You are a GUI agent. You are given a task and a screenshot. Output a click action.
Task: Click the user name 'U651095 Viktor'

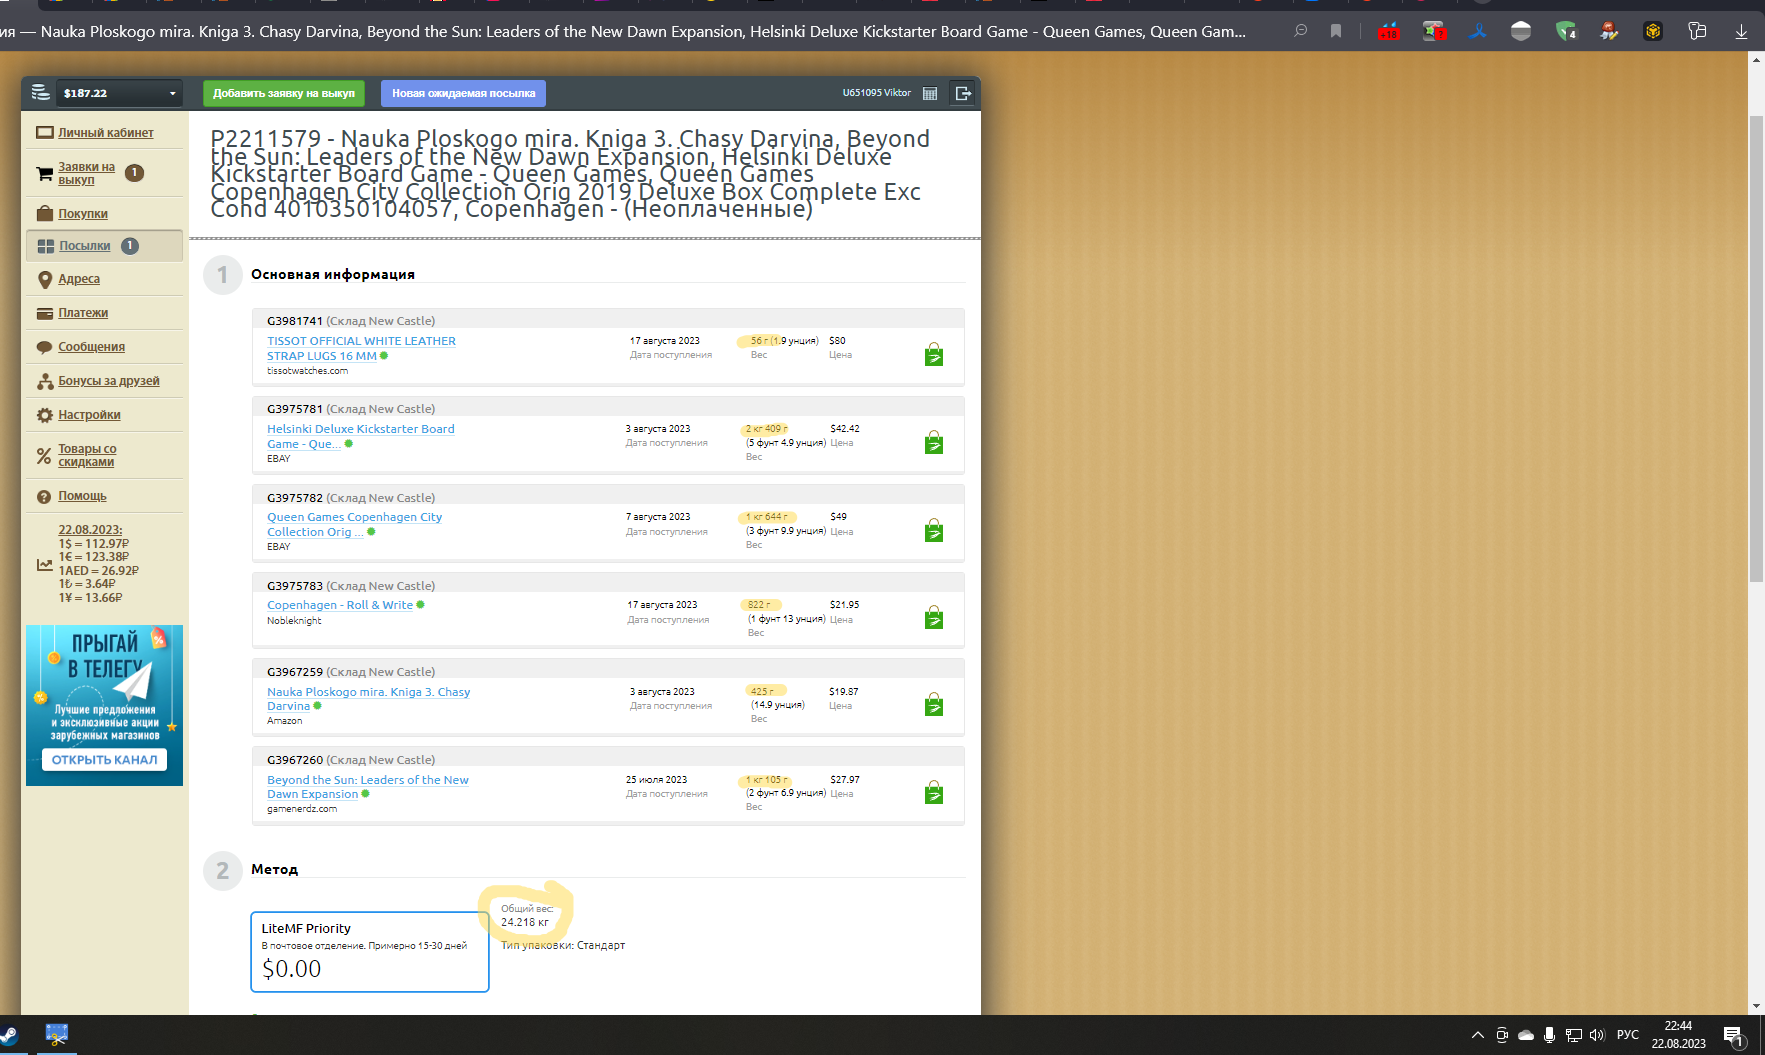pos(876,93)
